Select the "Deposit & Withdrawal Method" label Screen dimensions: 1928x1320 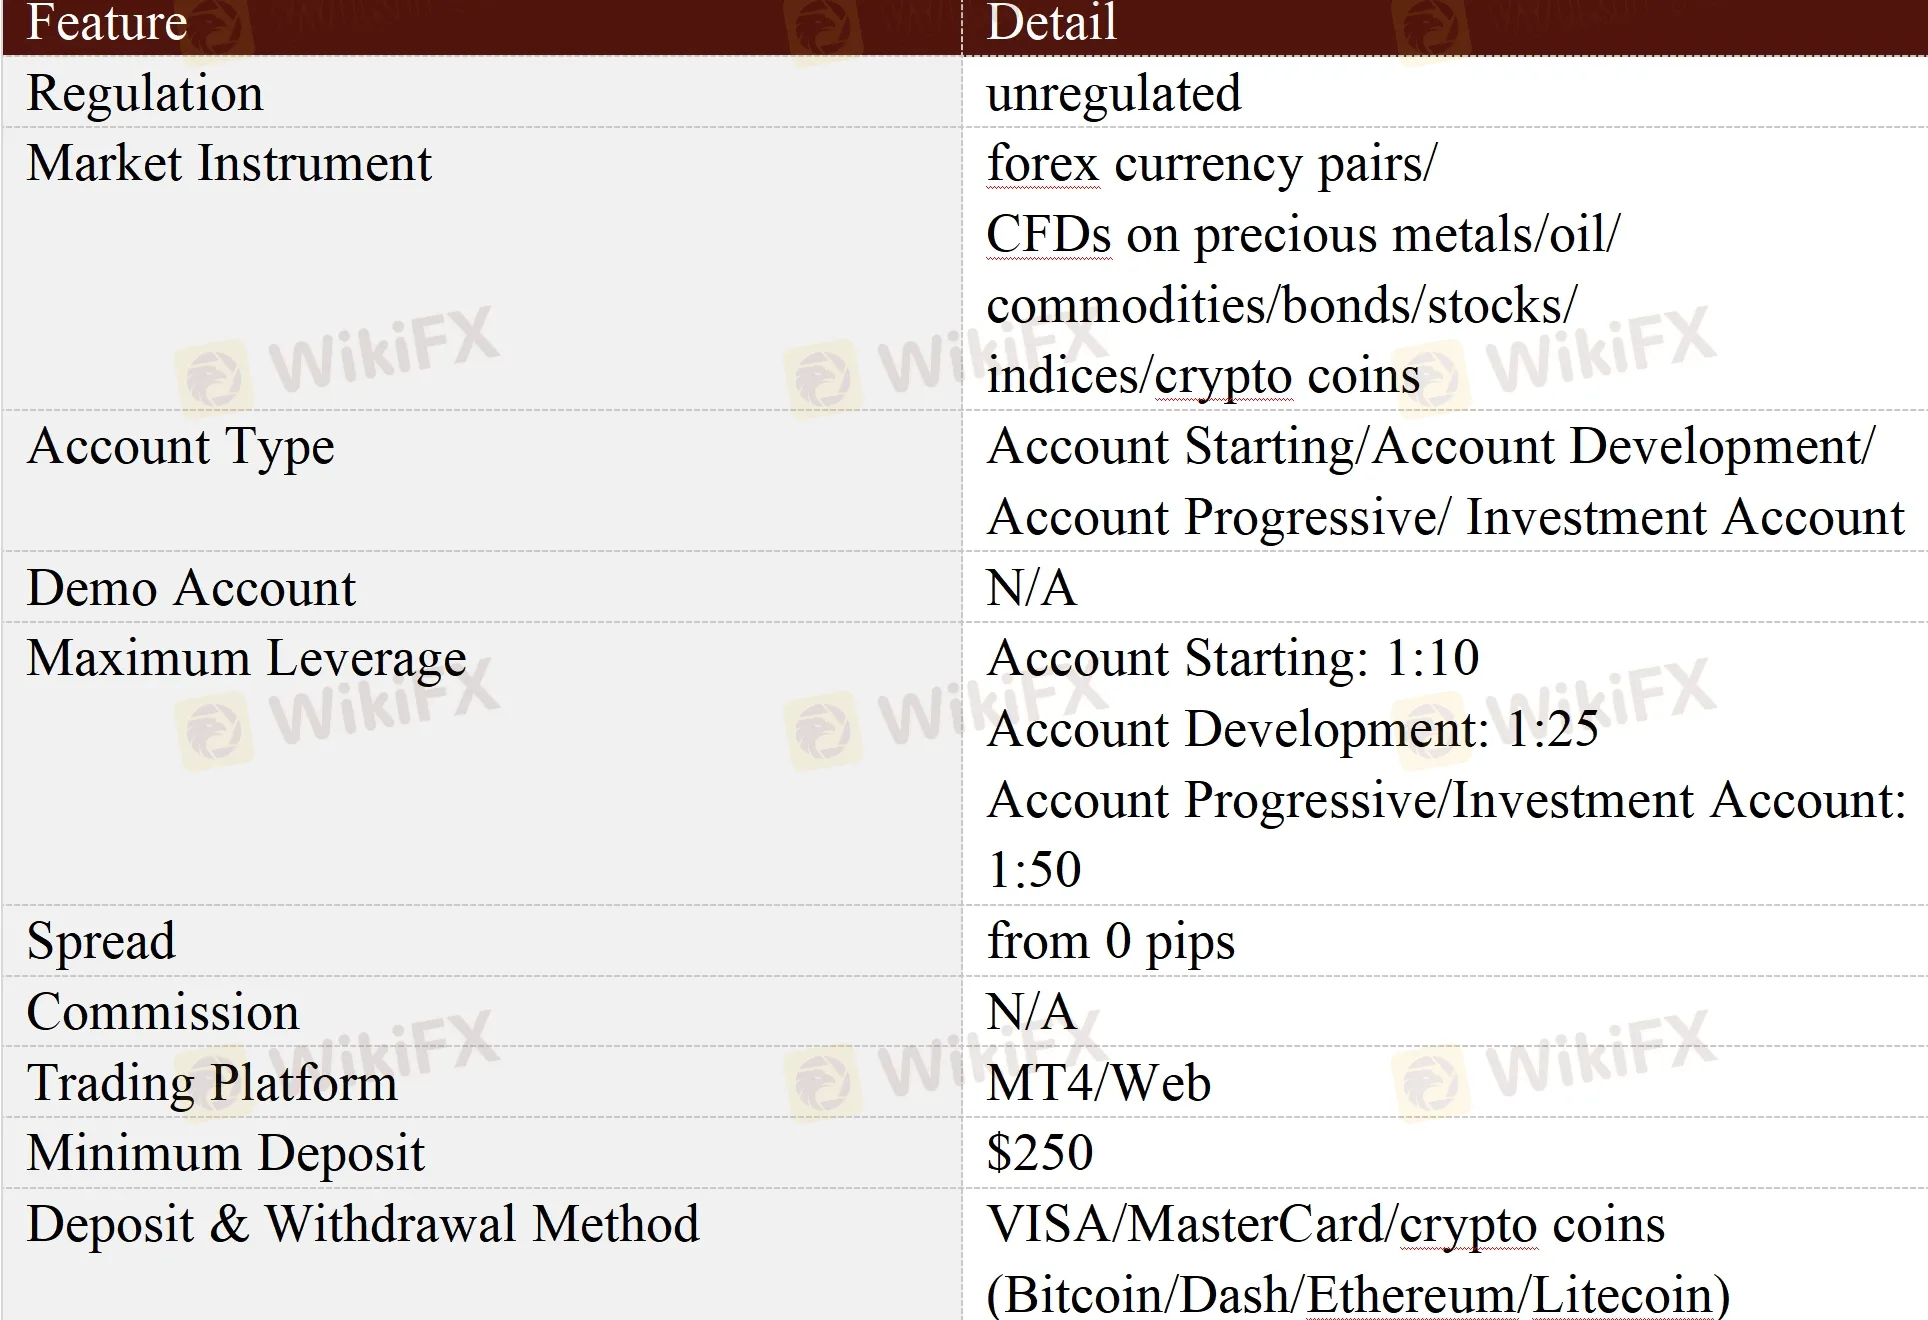(x=363, y=1224)
